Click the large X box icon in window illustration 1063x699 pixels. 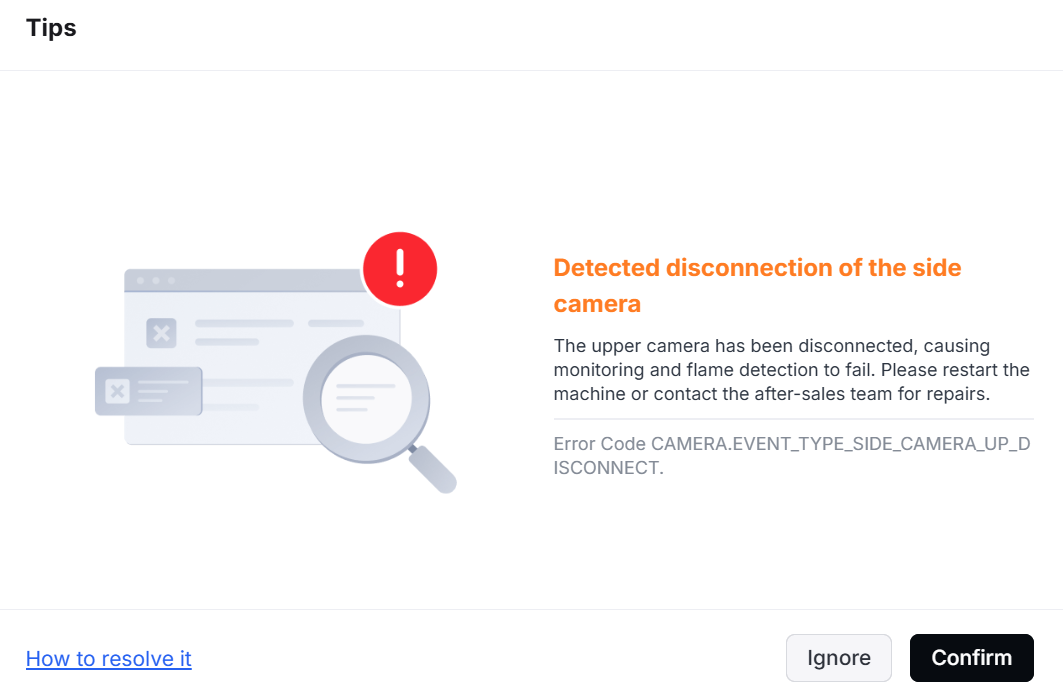coord(161,333)
